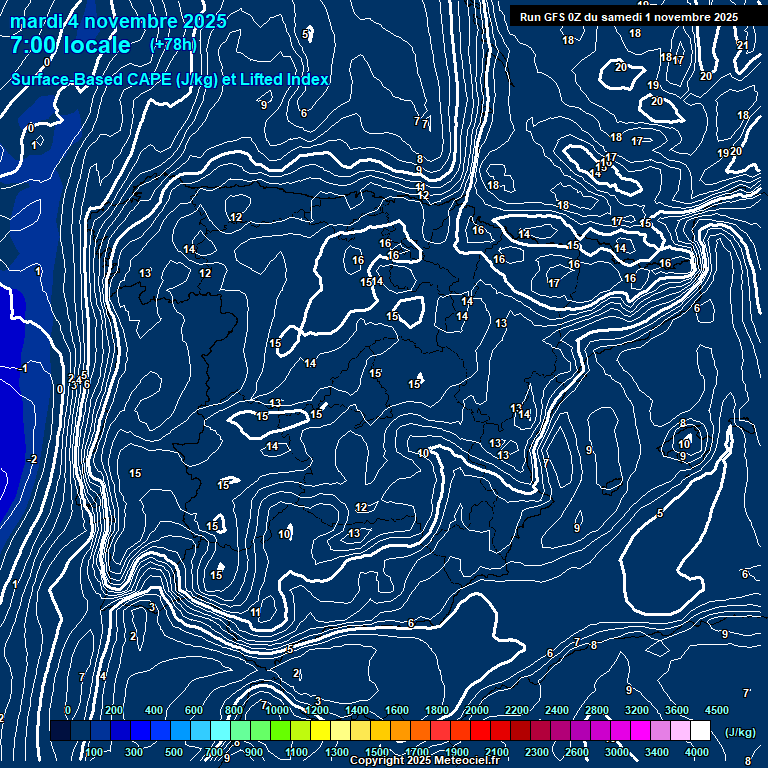
Task: Pick the cyan 700–800 J/kg legend swatch
Action: pyautogui.click(x=221, y=730)
